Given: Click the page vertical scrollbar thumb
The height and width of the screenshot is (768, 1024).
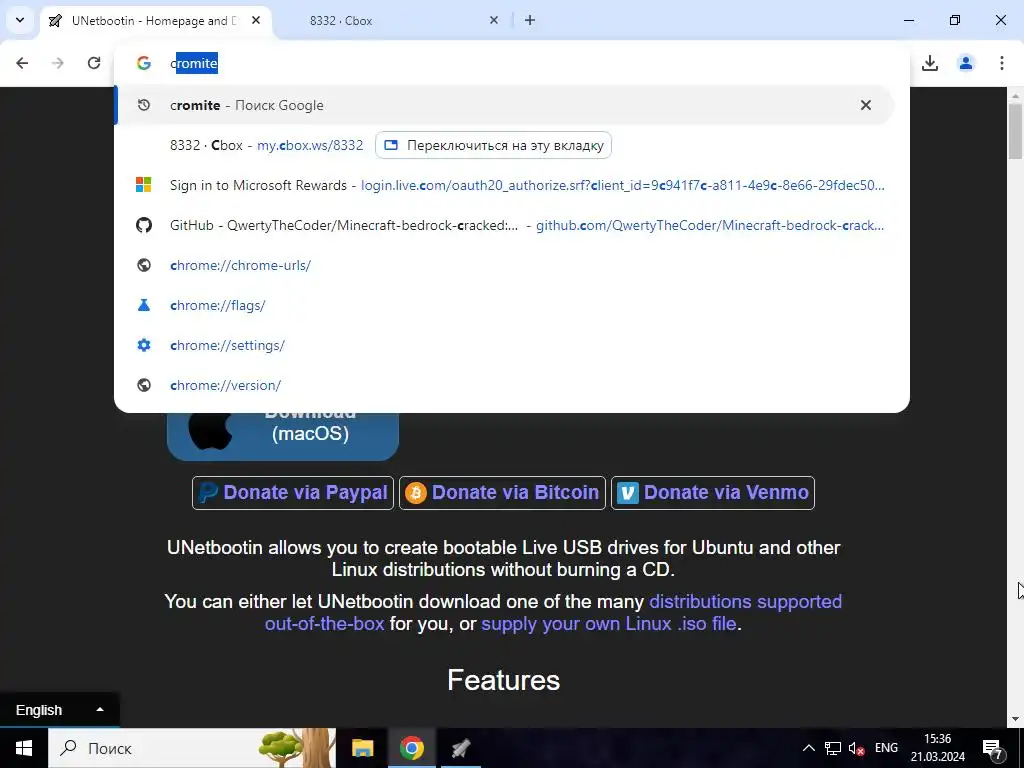Looking at the screenshot, I should pyautogui.click(x=1016, y=131).
